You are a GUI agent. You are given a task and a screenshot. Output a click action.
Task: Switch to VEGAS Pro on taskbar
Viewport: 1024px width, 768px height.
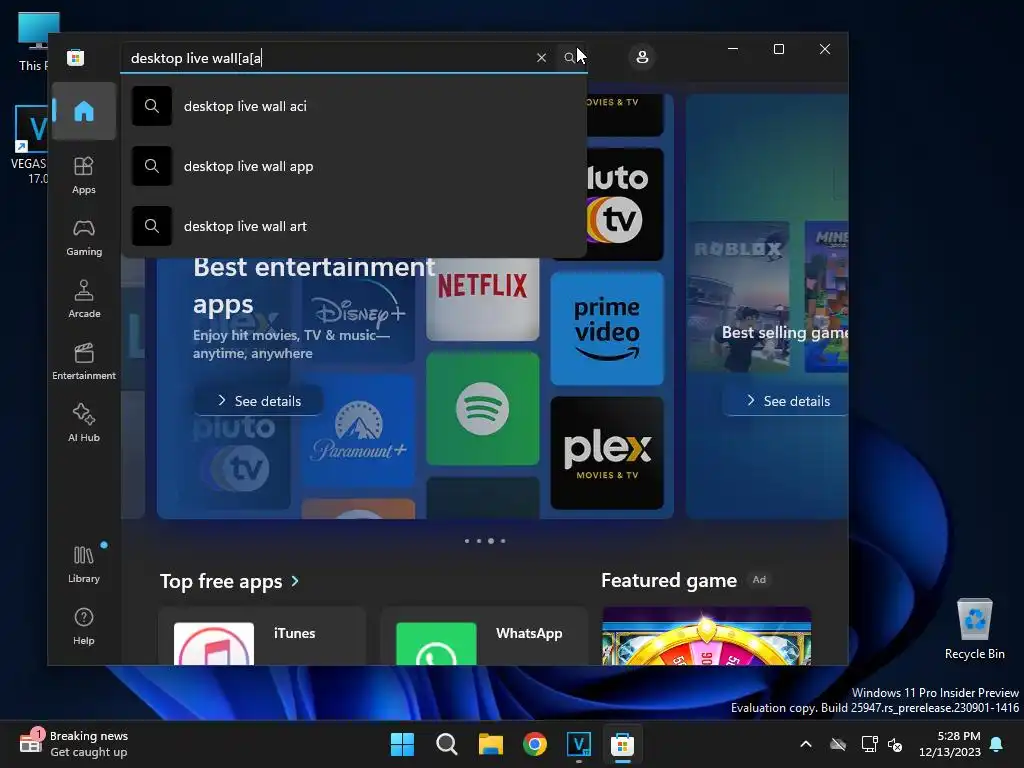pyautogui.click(x=579, y=744)
